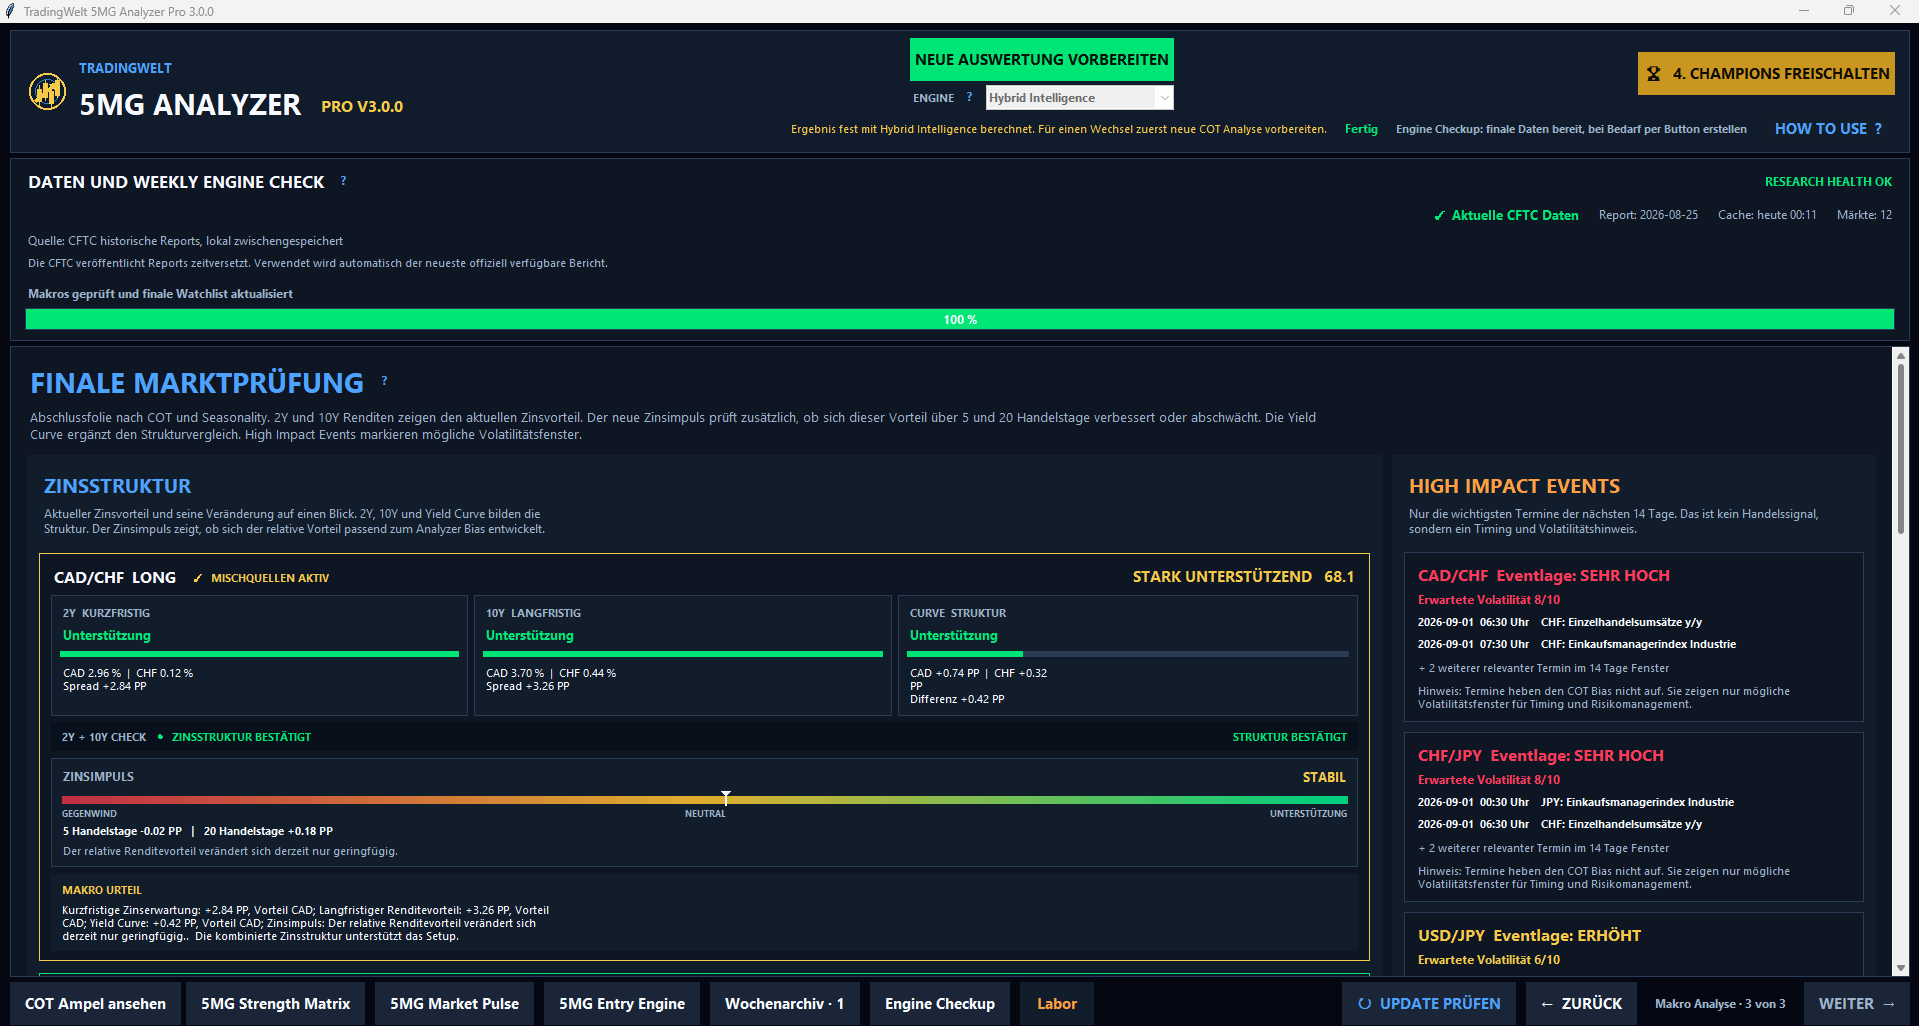Open Wochenarchiv · 1 tab

(784, 1004)
